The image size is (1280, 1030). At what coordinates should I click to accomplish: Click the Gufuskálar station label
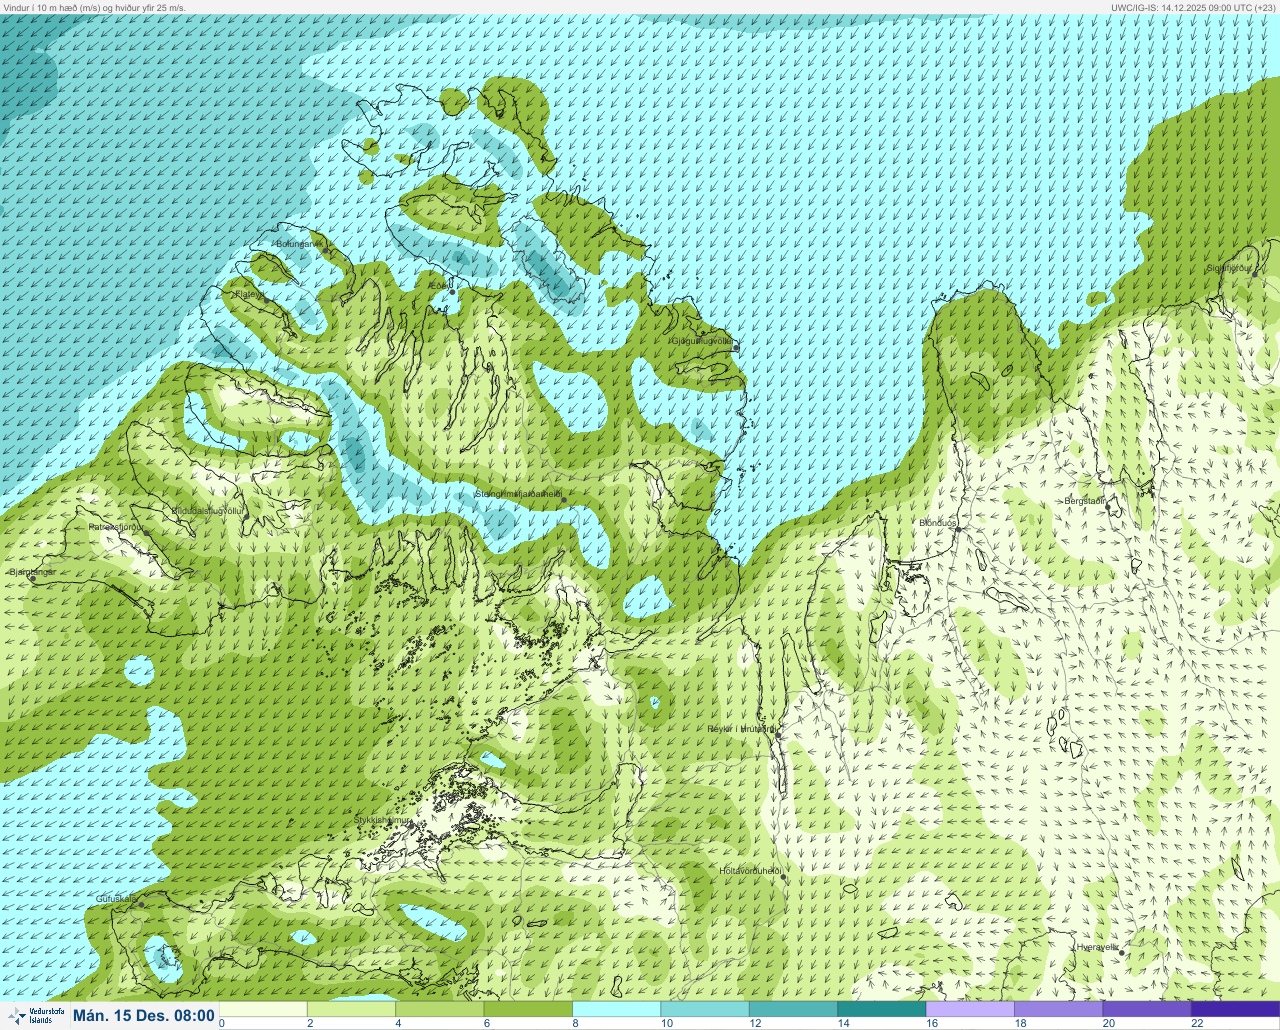pyautogui.click(x=116, y=899)
